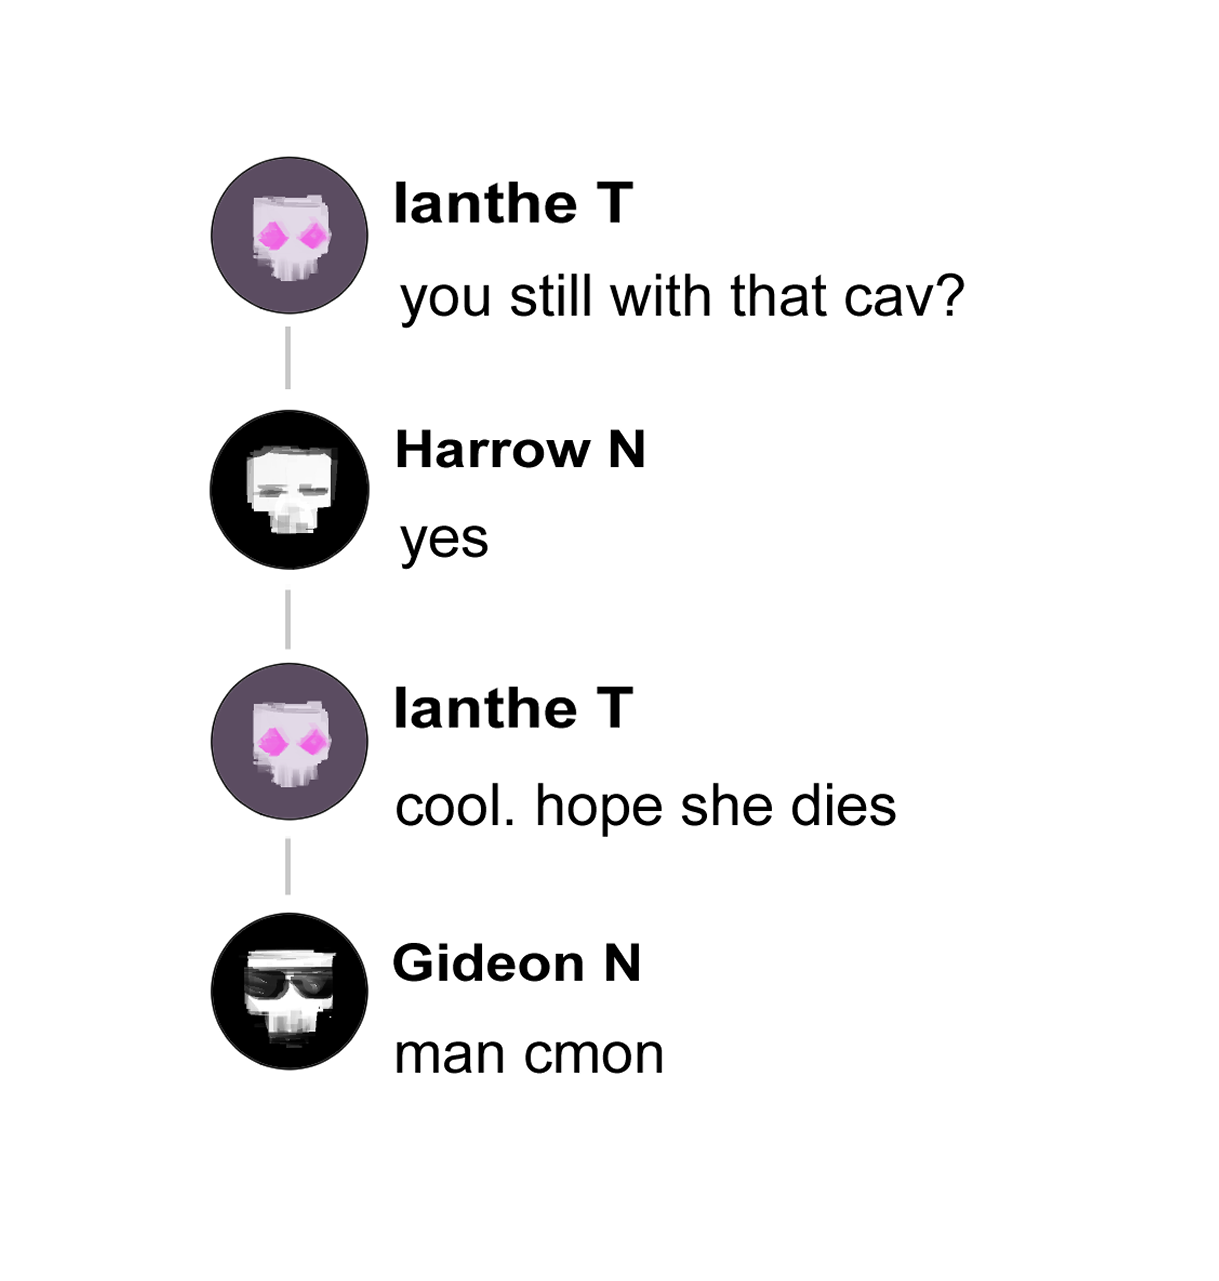Open Gideon N's profile name

(x=516, y=963)
